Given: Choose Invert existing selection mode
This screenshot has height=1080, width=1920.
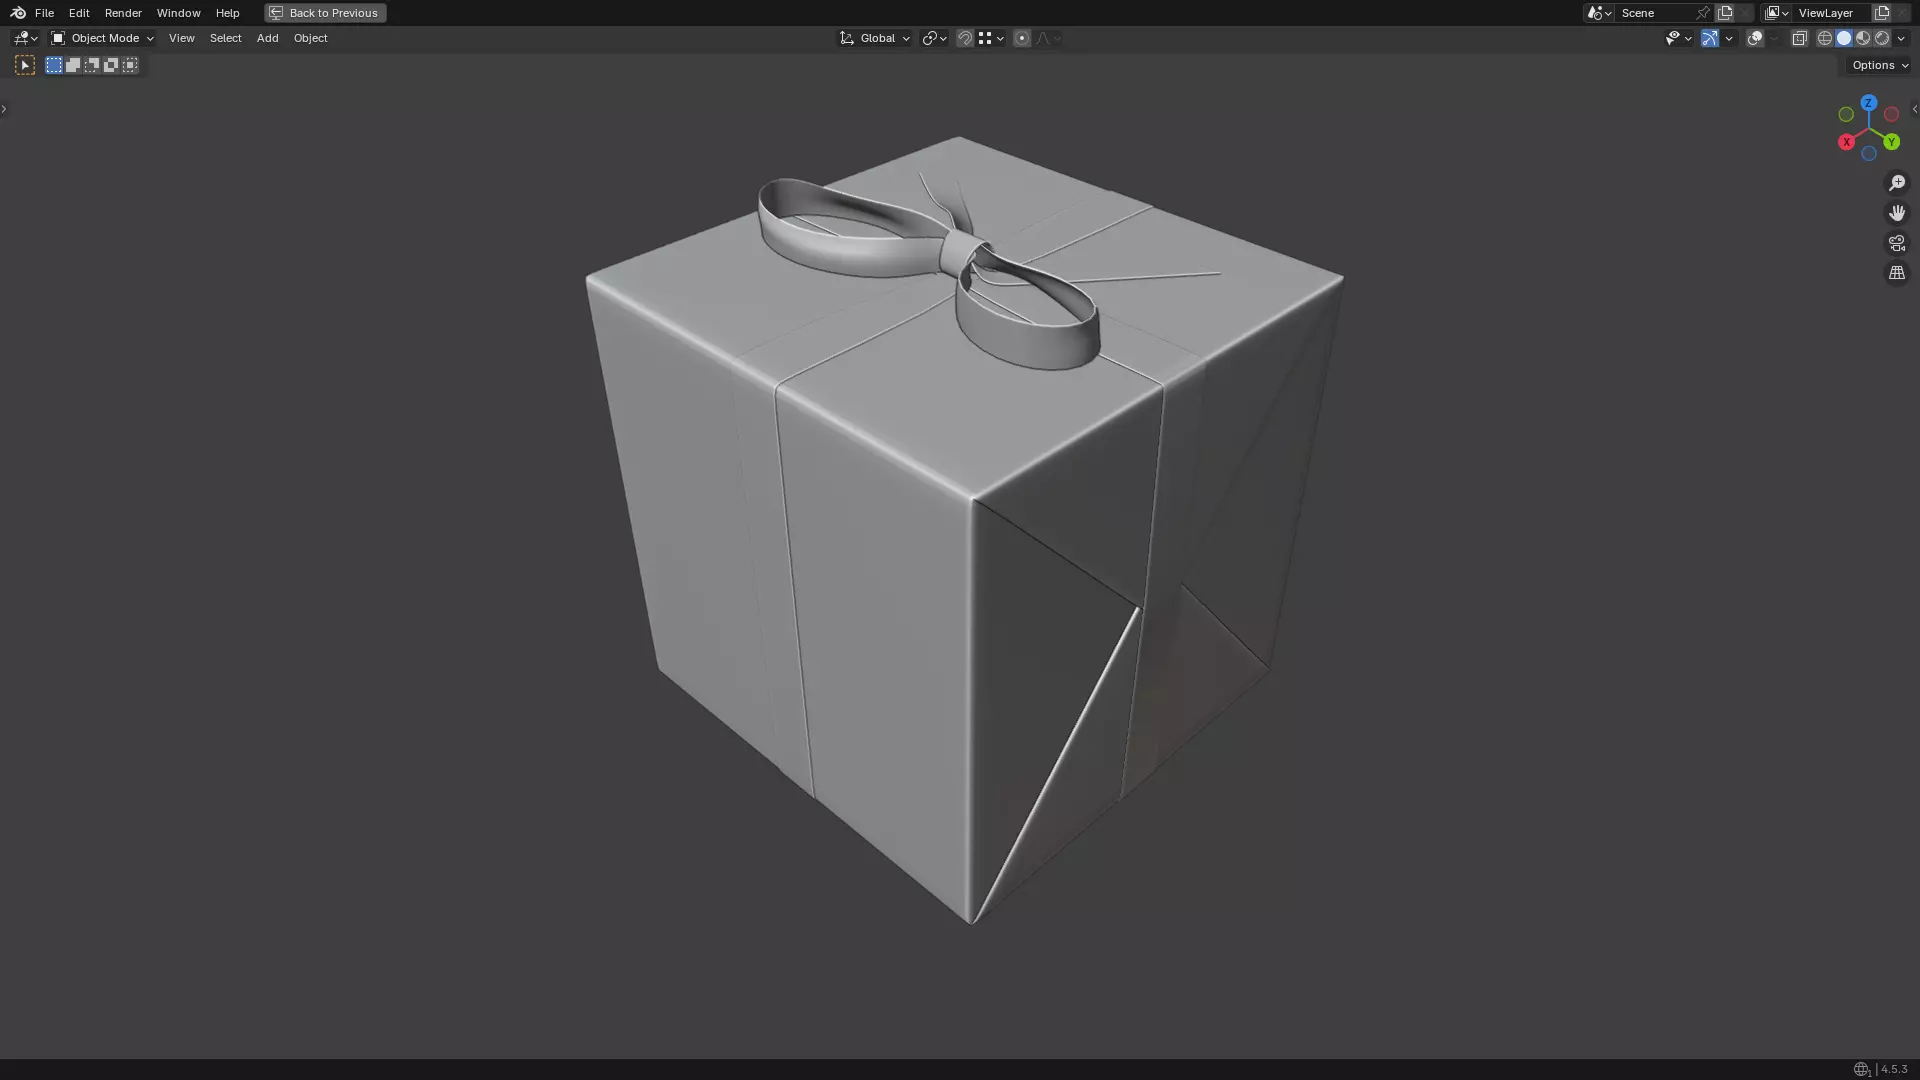Looking at the screenshot, I should click(111, 65).
